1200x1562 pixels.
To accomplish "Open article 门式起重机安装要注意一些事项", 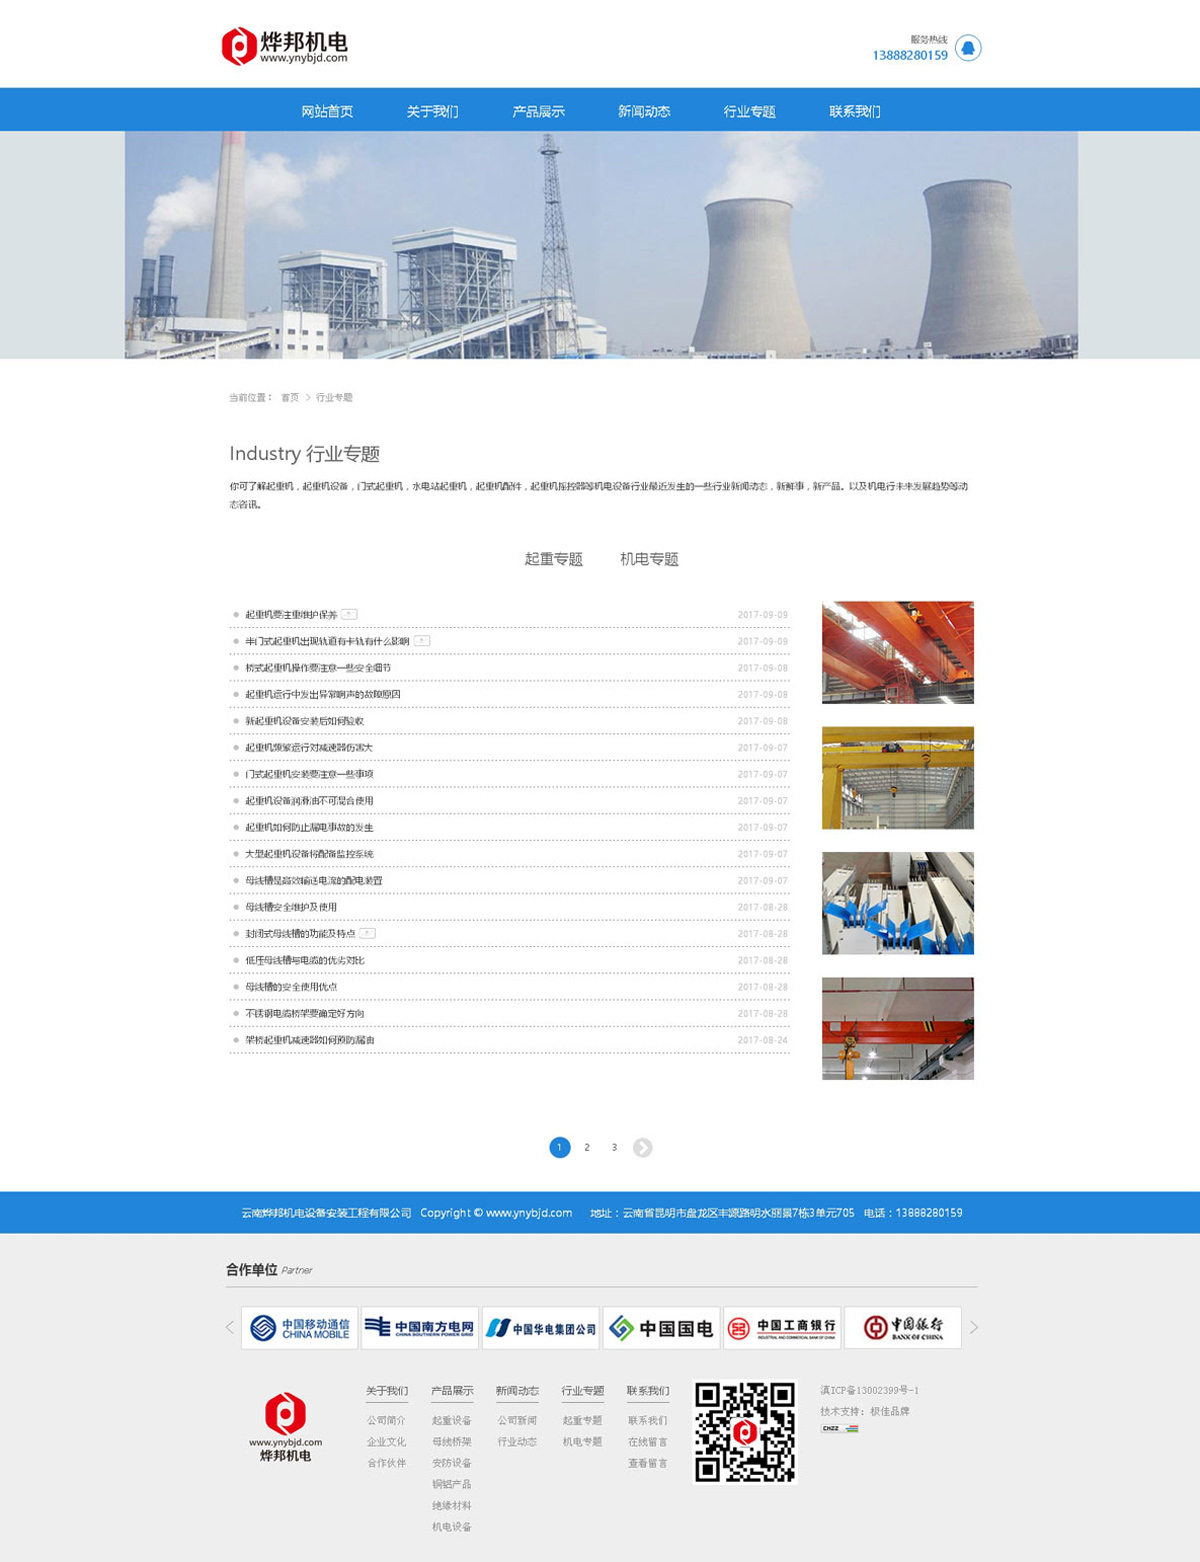I will (x=309, y=774).
